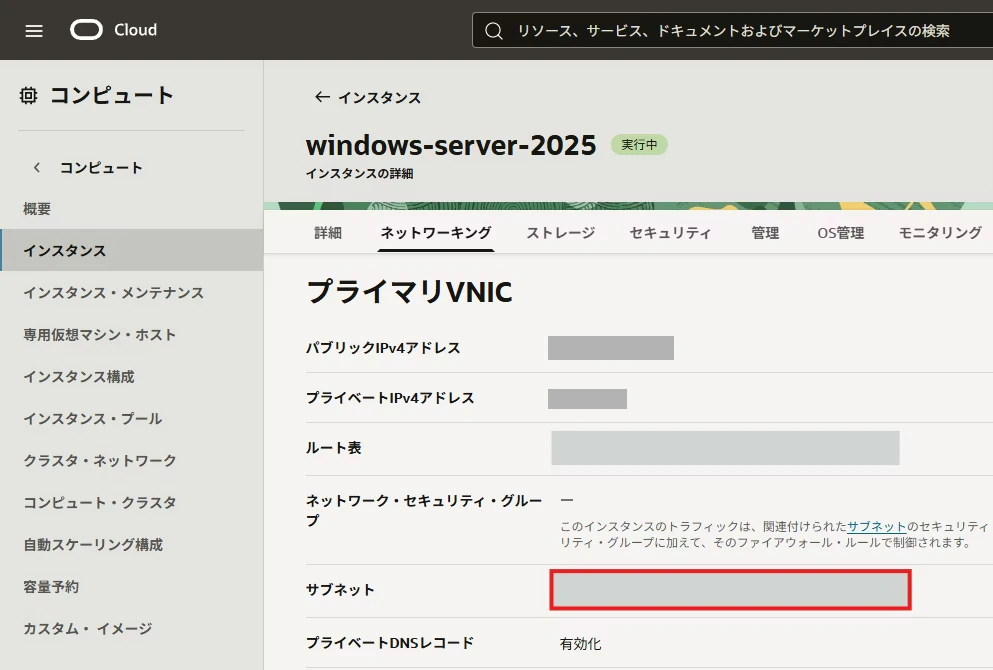This screenshot has width=993, height=670.
Task: Open 専用仮想マシン・ホスト in sidebar
Action: (99, 334)
